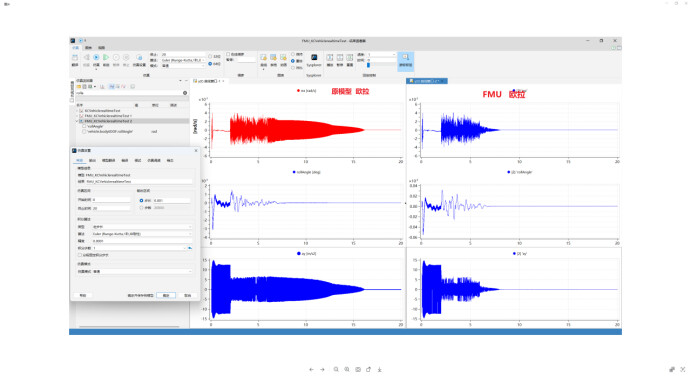This screenshot has height=376, width=692.
Task: Switch to the third ribbon tab
Action: [x=102, y=48]
